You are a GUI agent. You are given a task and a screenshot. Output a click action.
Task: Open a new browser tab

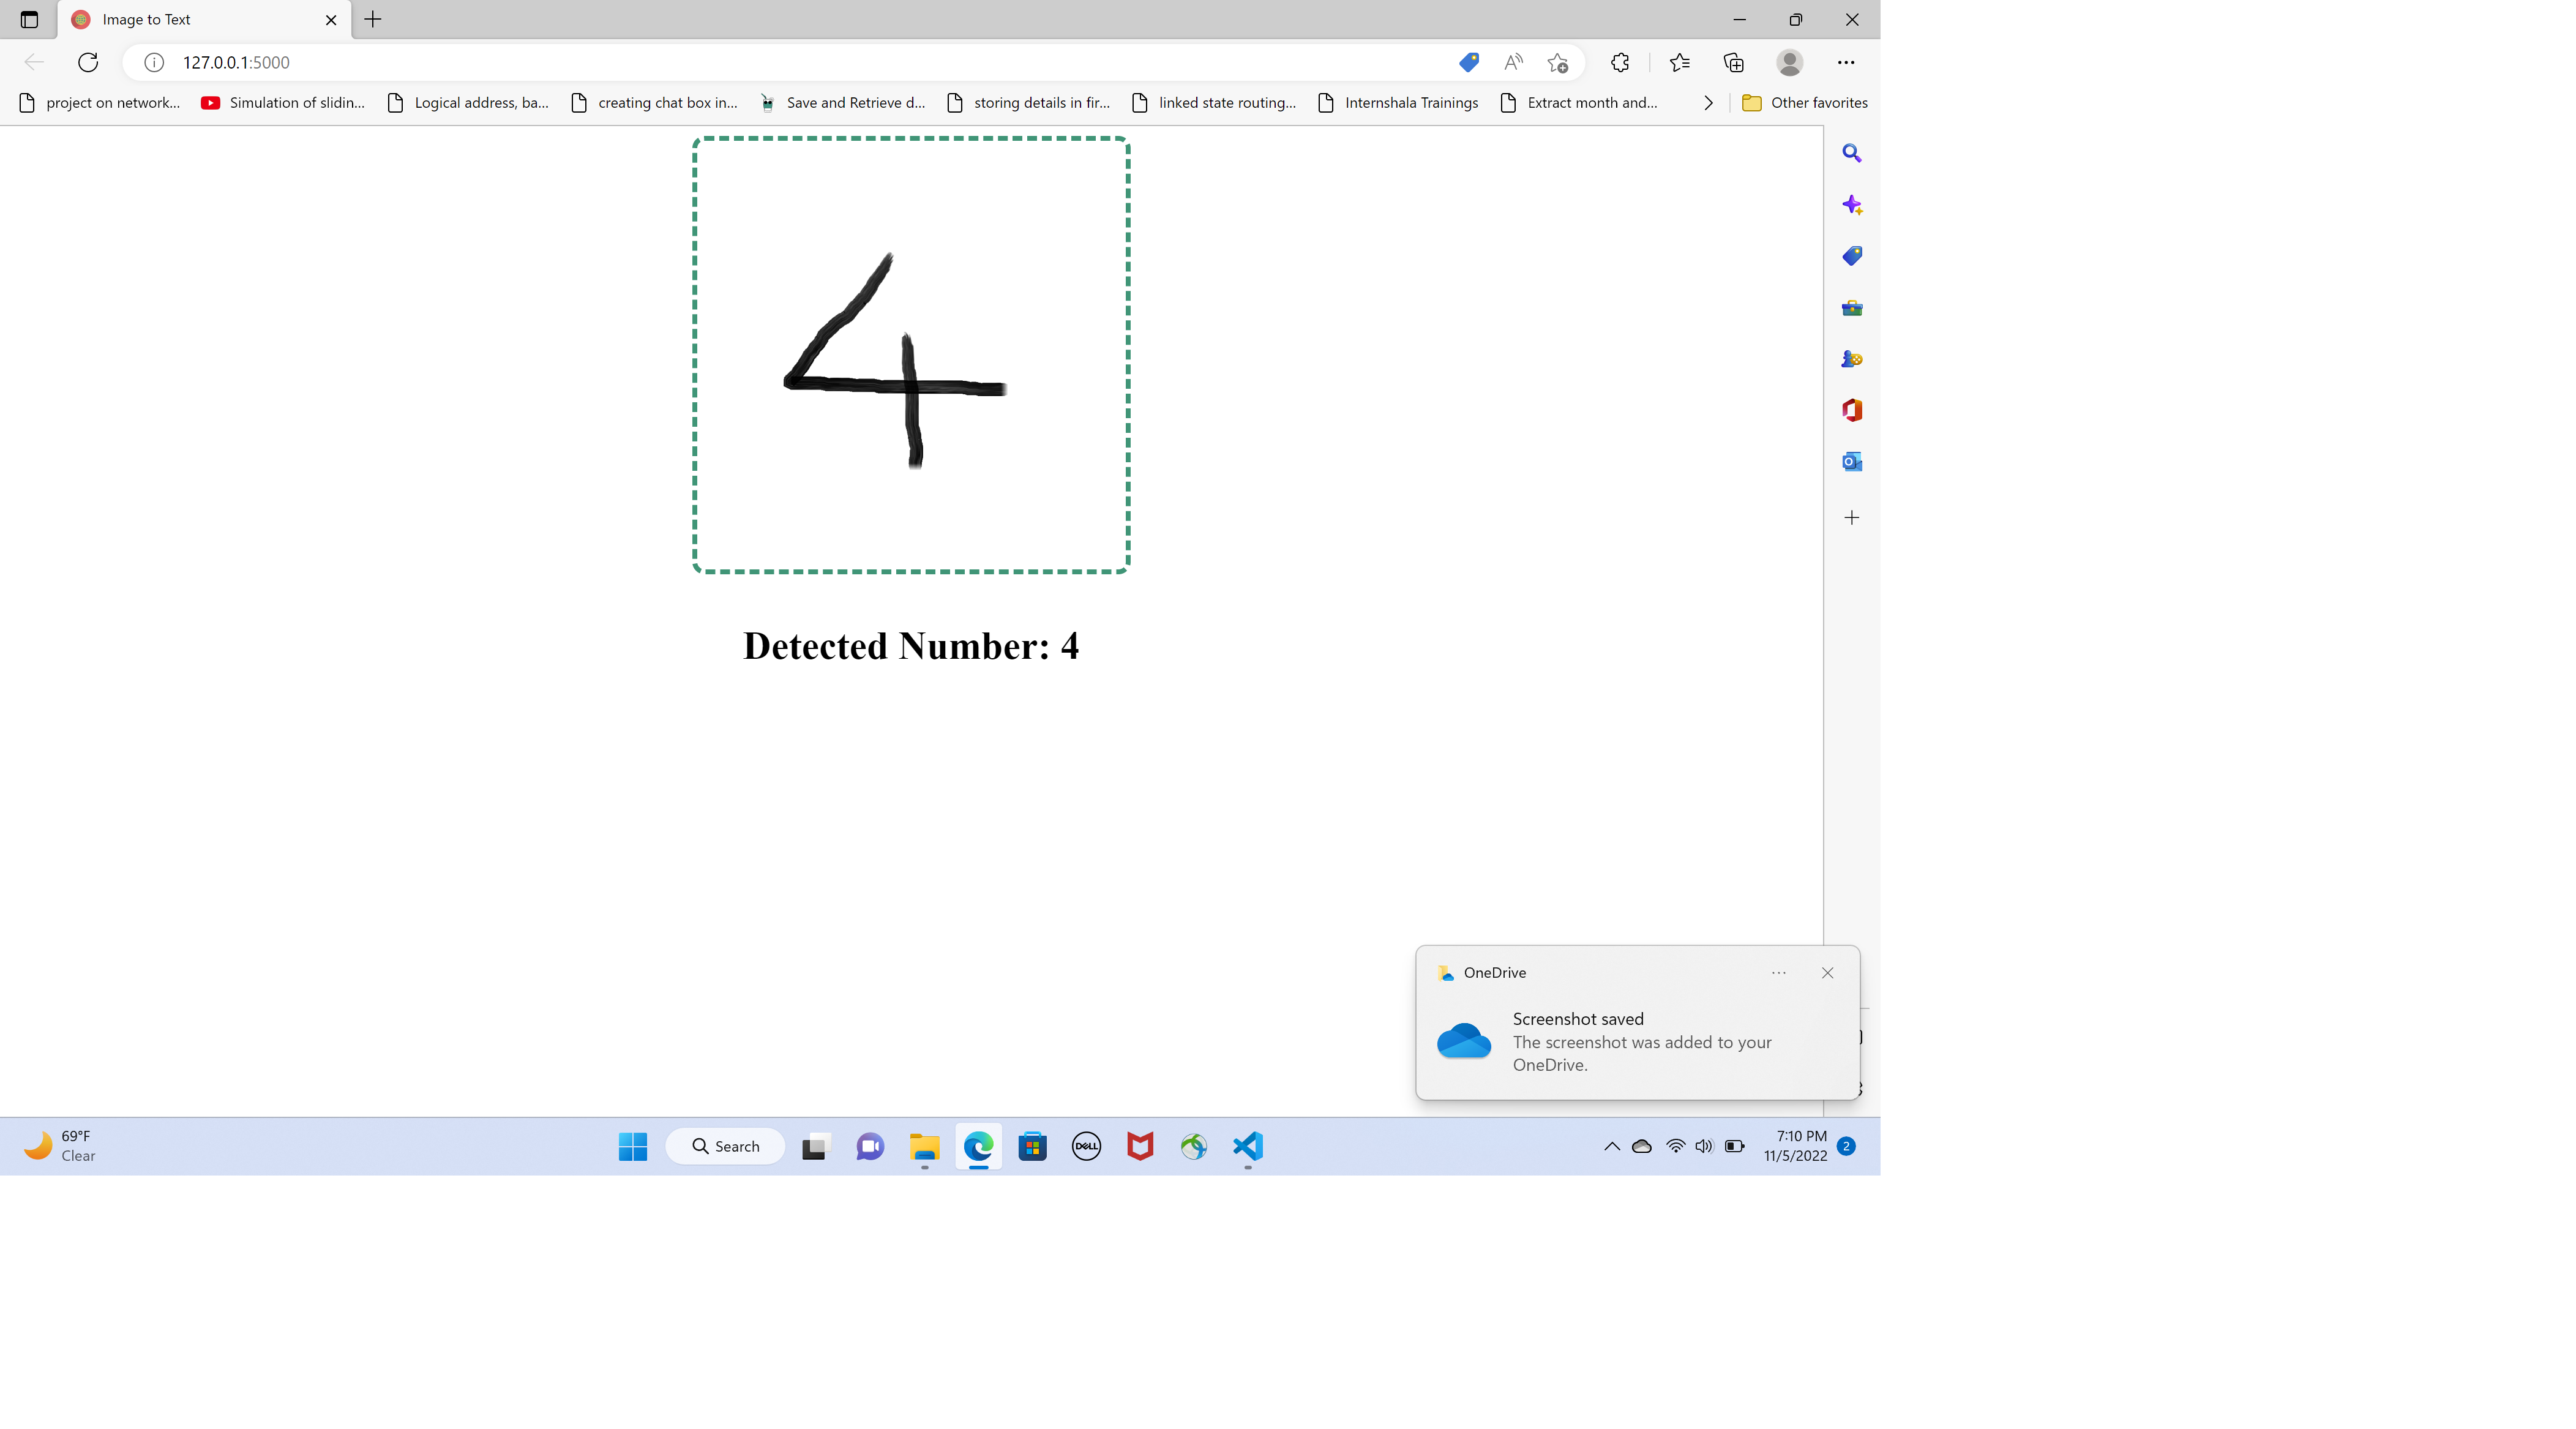373,19
